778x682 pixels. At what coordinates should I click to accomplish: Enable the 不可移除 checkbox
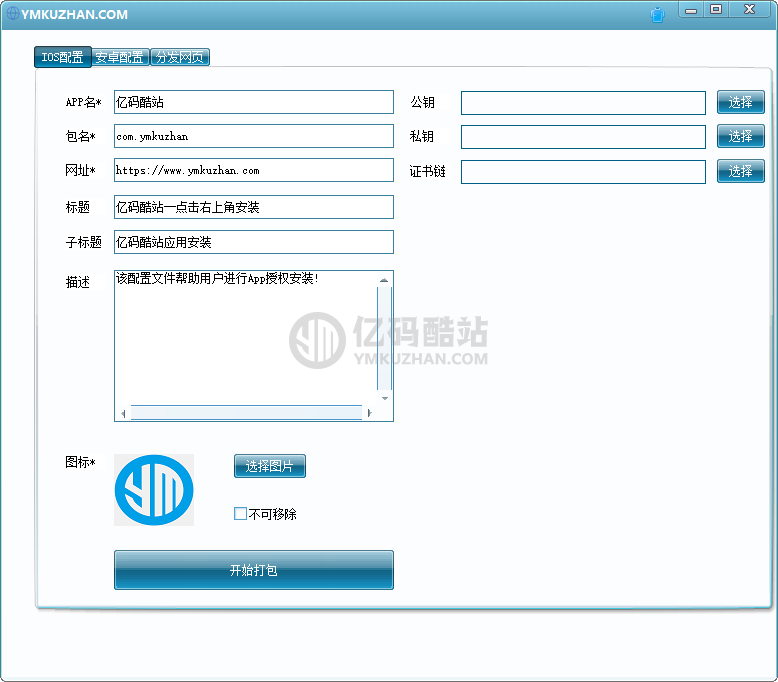coord(240,513)
